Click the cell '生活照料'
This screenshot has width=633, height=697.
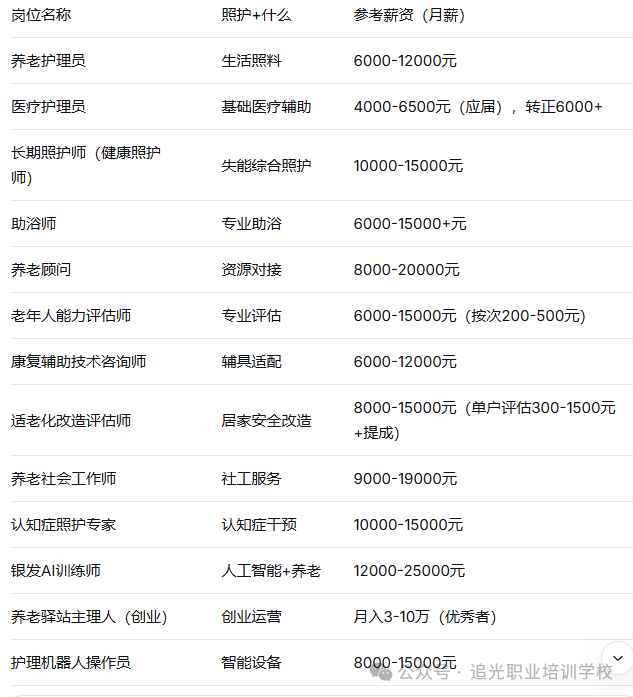coord(251,61)
